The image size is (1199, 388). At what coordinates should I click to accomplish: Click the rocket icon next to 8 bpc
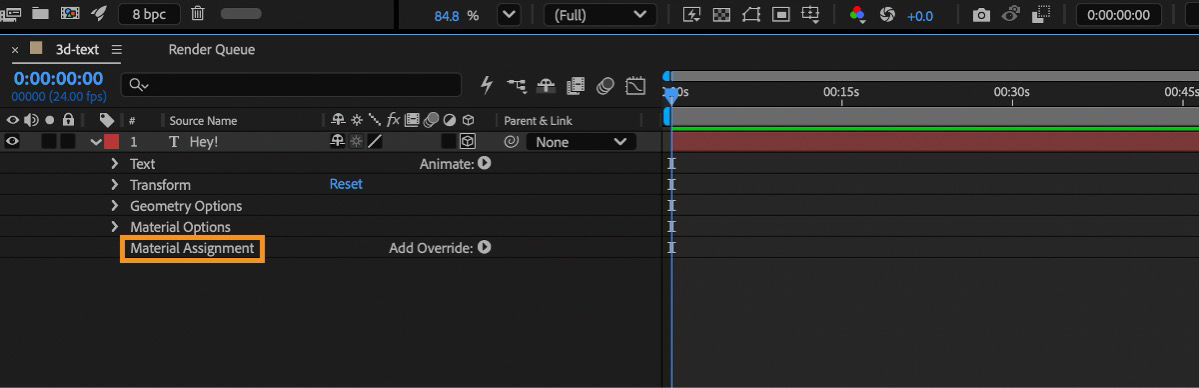pyautogui.click(x=99, y=13)
